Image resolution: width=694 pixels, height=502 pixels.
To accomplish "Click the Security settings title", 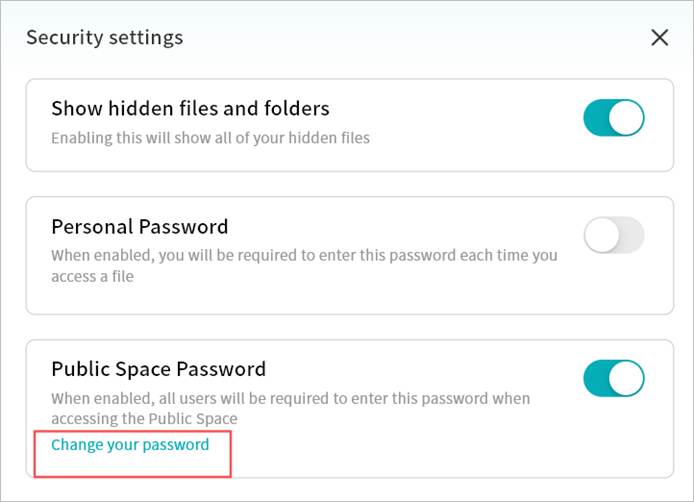I will (104, 38).
